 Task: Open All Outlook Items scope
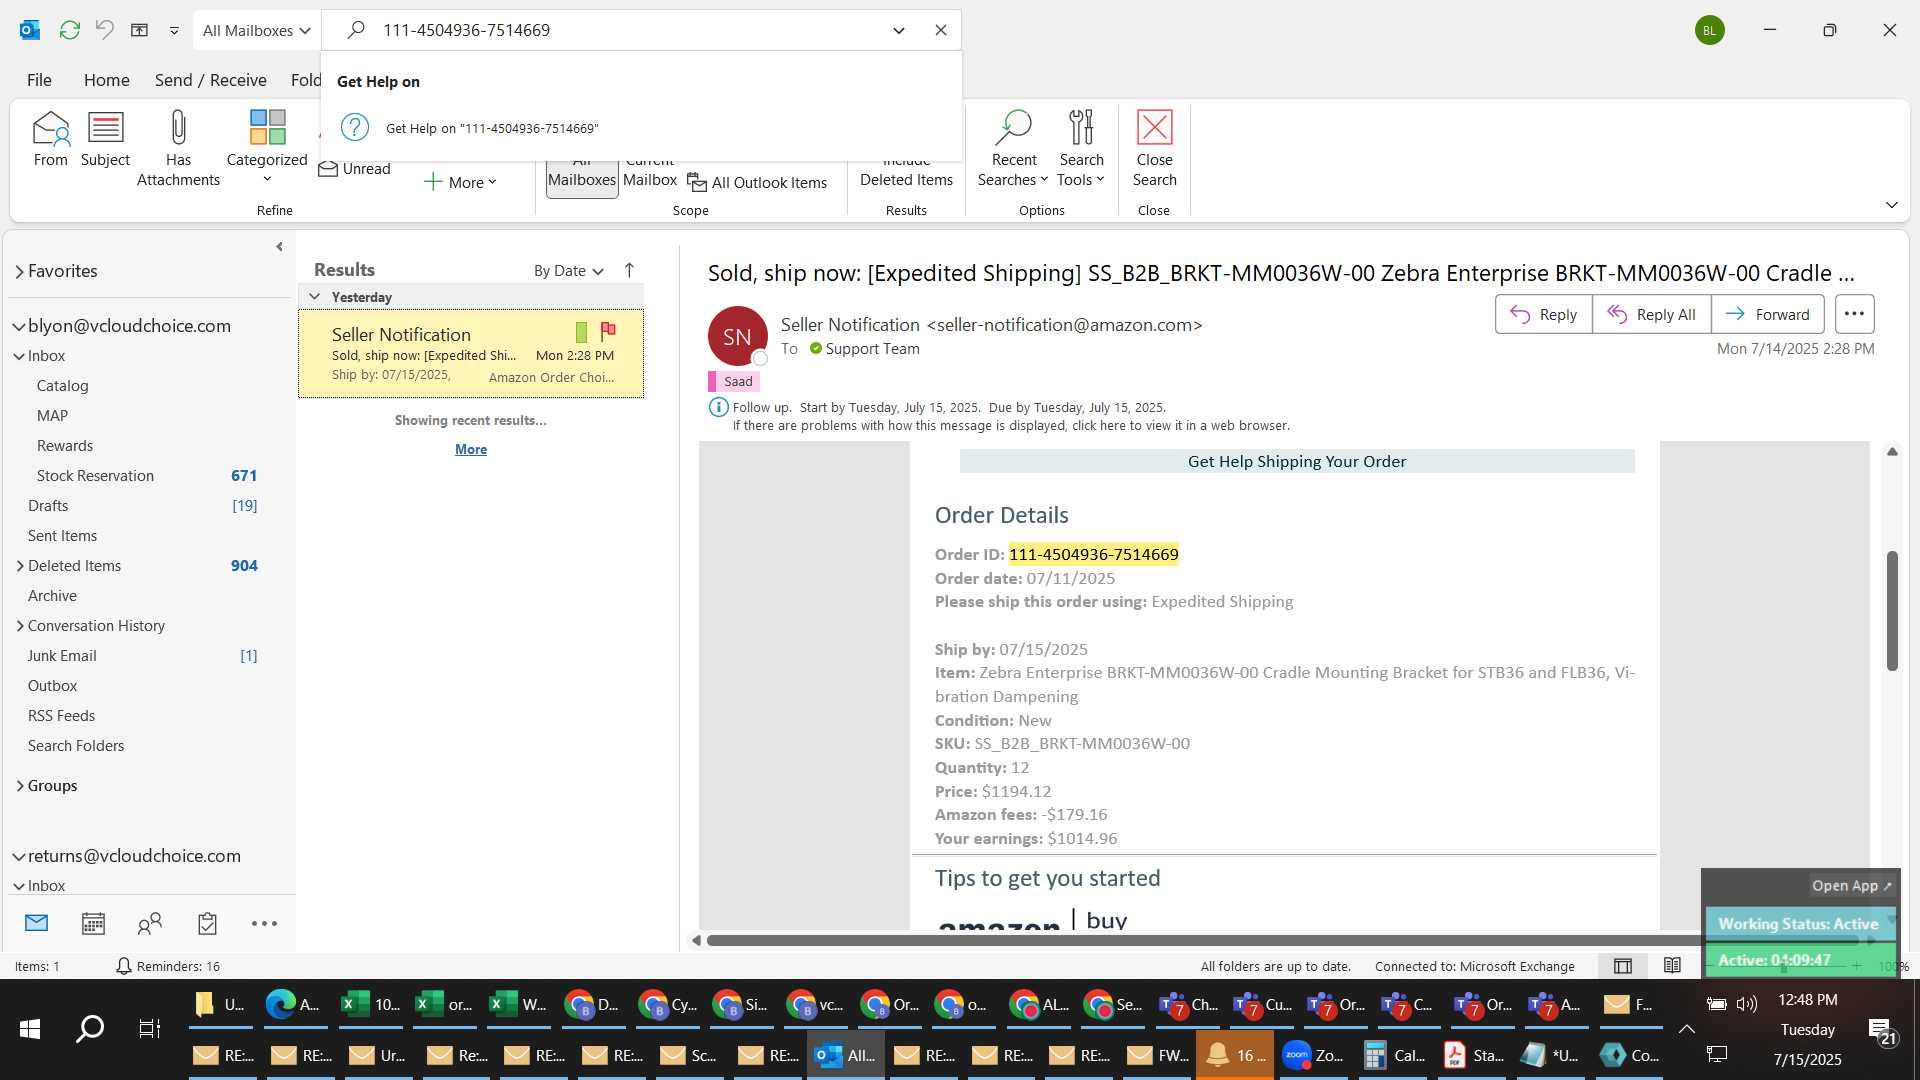click(x=757, y=182)
